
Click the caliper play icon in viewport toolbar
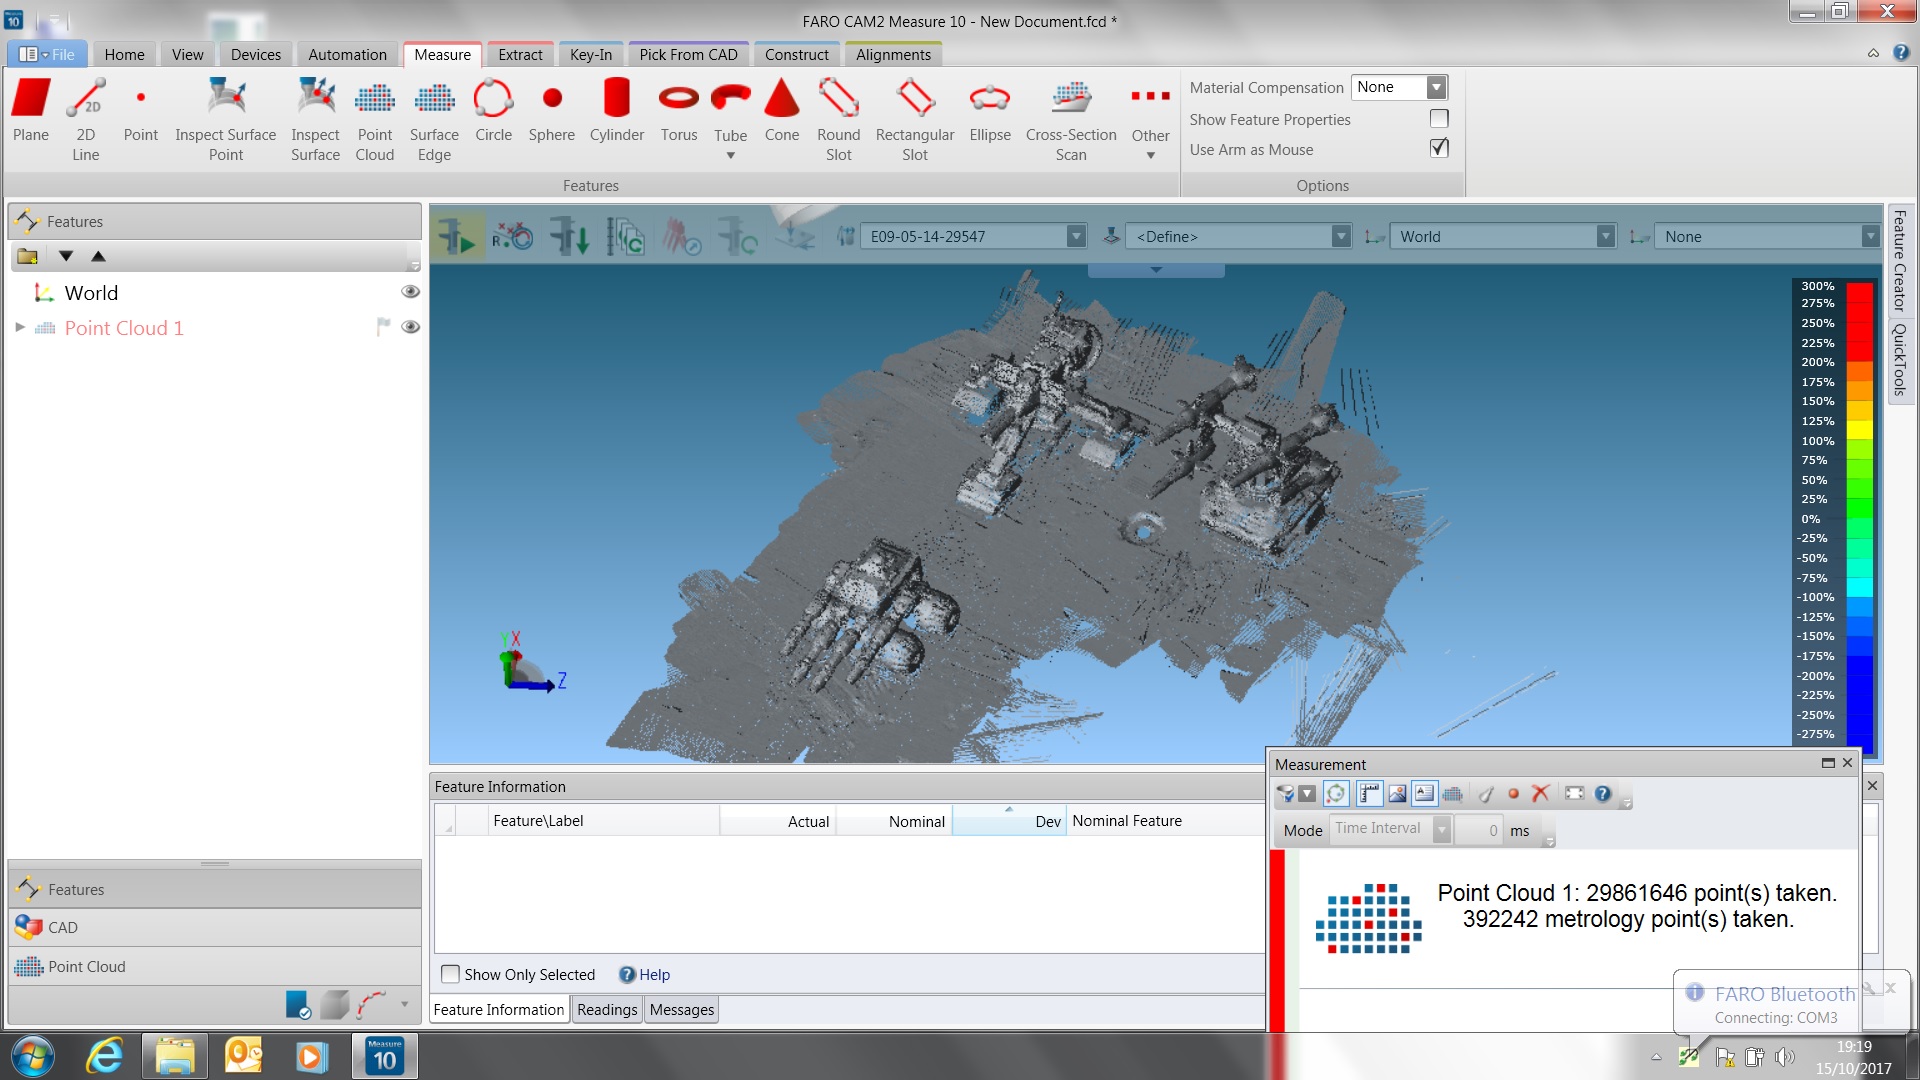point(456,237)
